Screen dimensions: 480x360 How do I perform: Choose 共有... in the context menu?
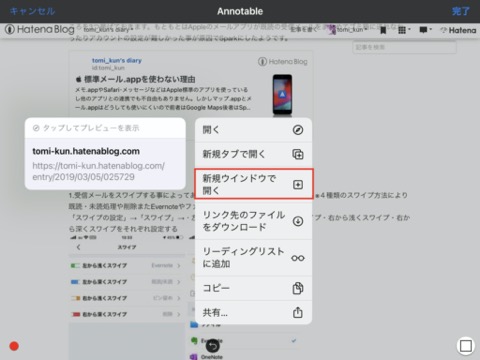click(x=253, y=312)
